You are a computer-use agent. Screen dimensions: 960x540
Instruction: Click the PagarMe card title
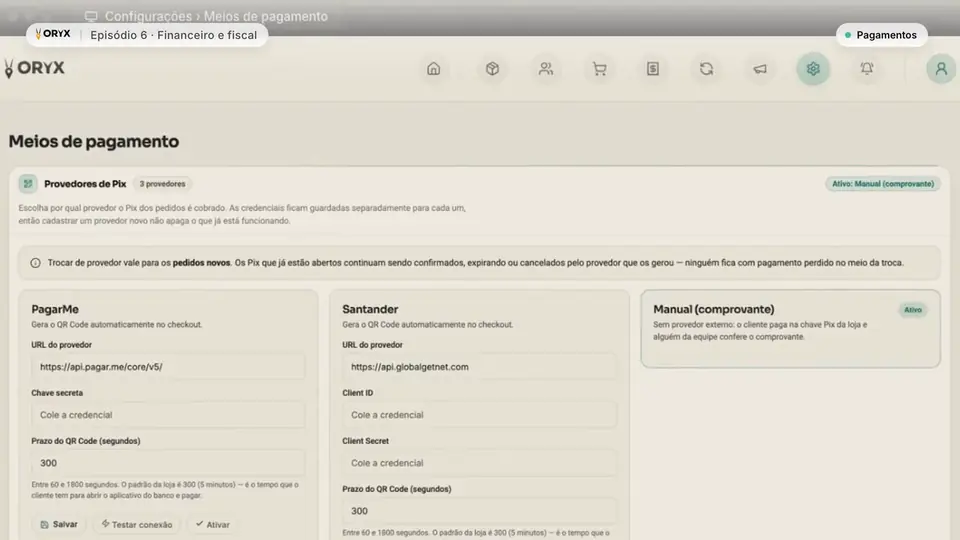(x=55, y=309)
